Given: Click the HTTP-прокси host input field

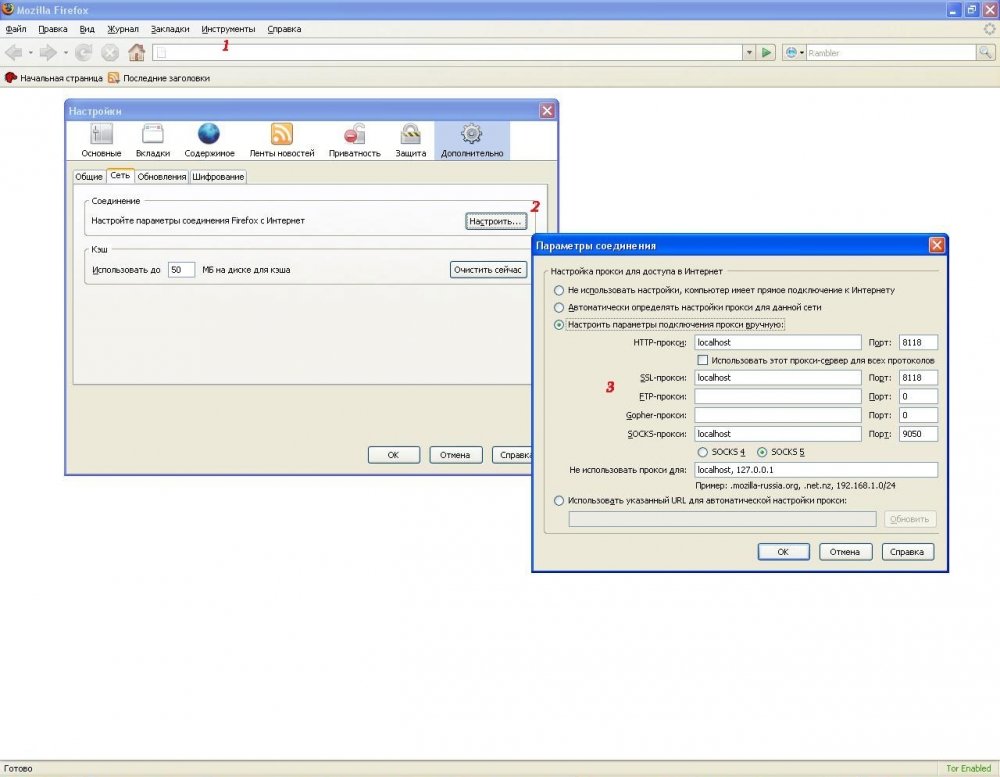Looking at the screenshot, I should click(777, 343).
